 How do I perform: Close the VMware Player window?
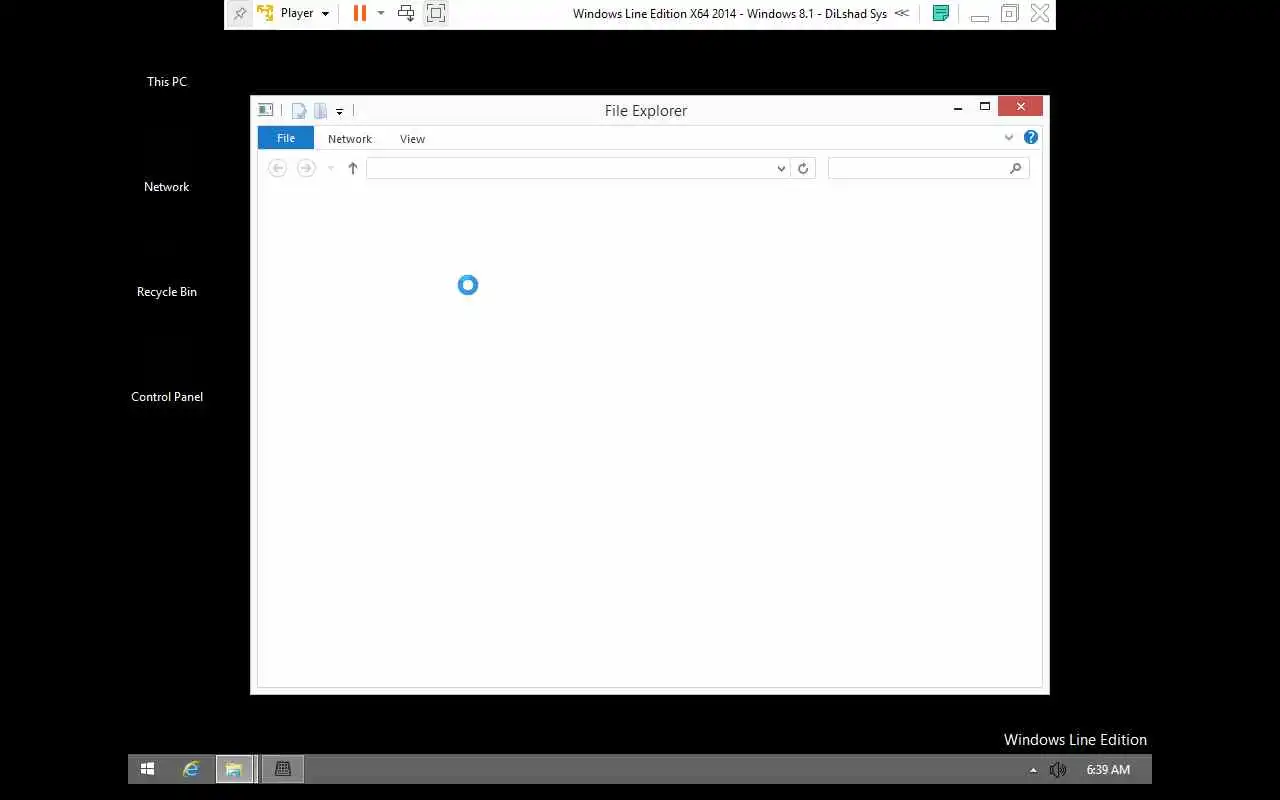1040,13
